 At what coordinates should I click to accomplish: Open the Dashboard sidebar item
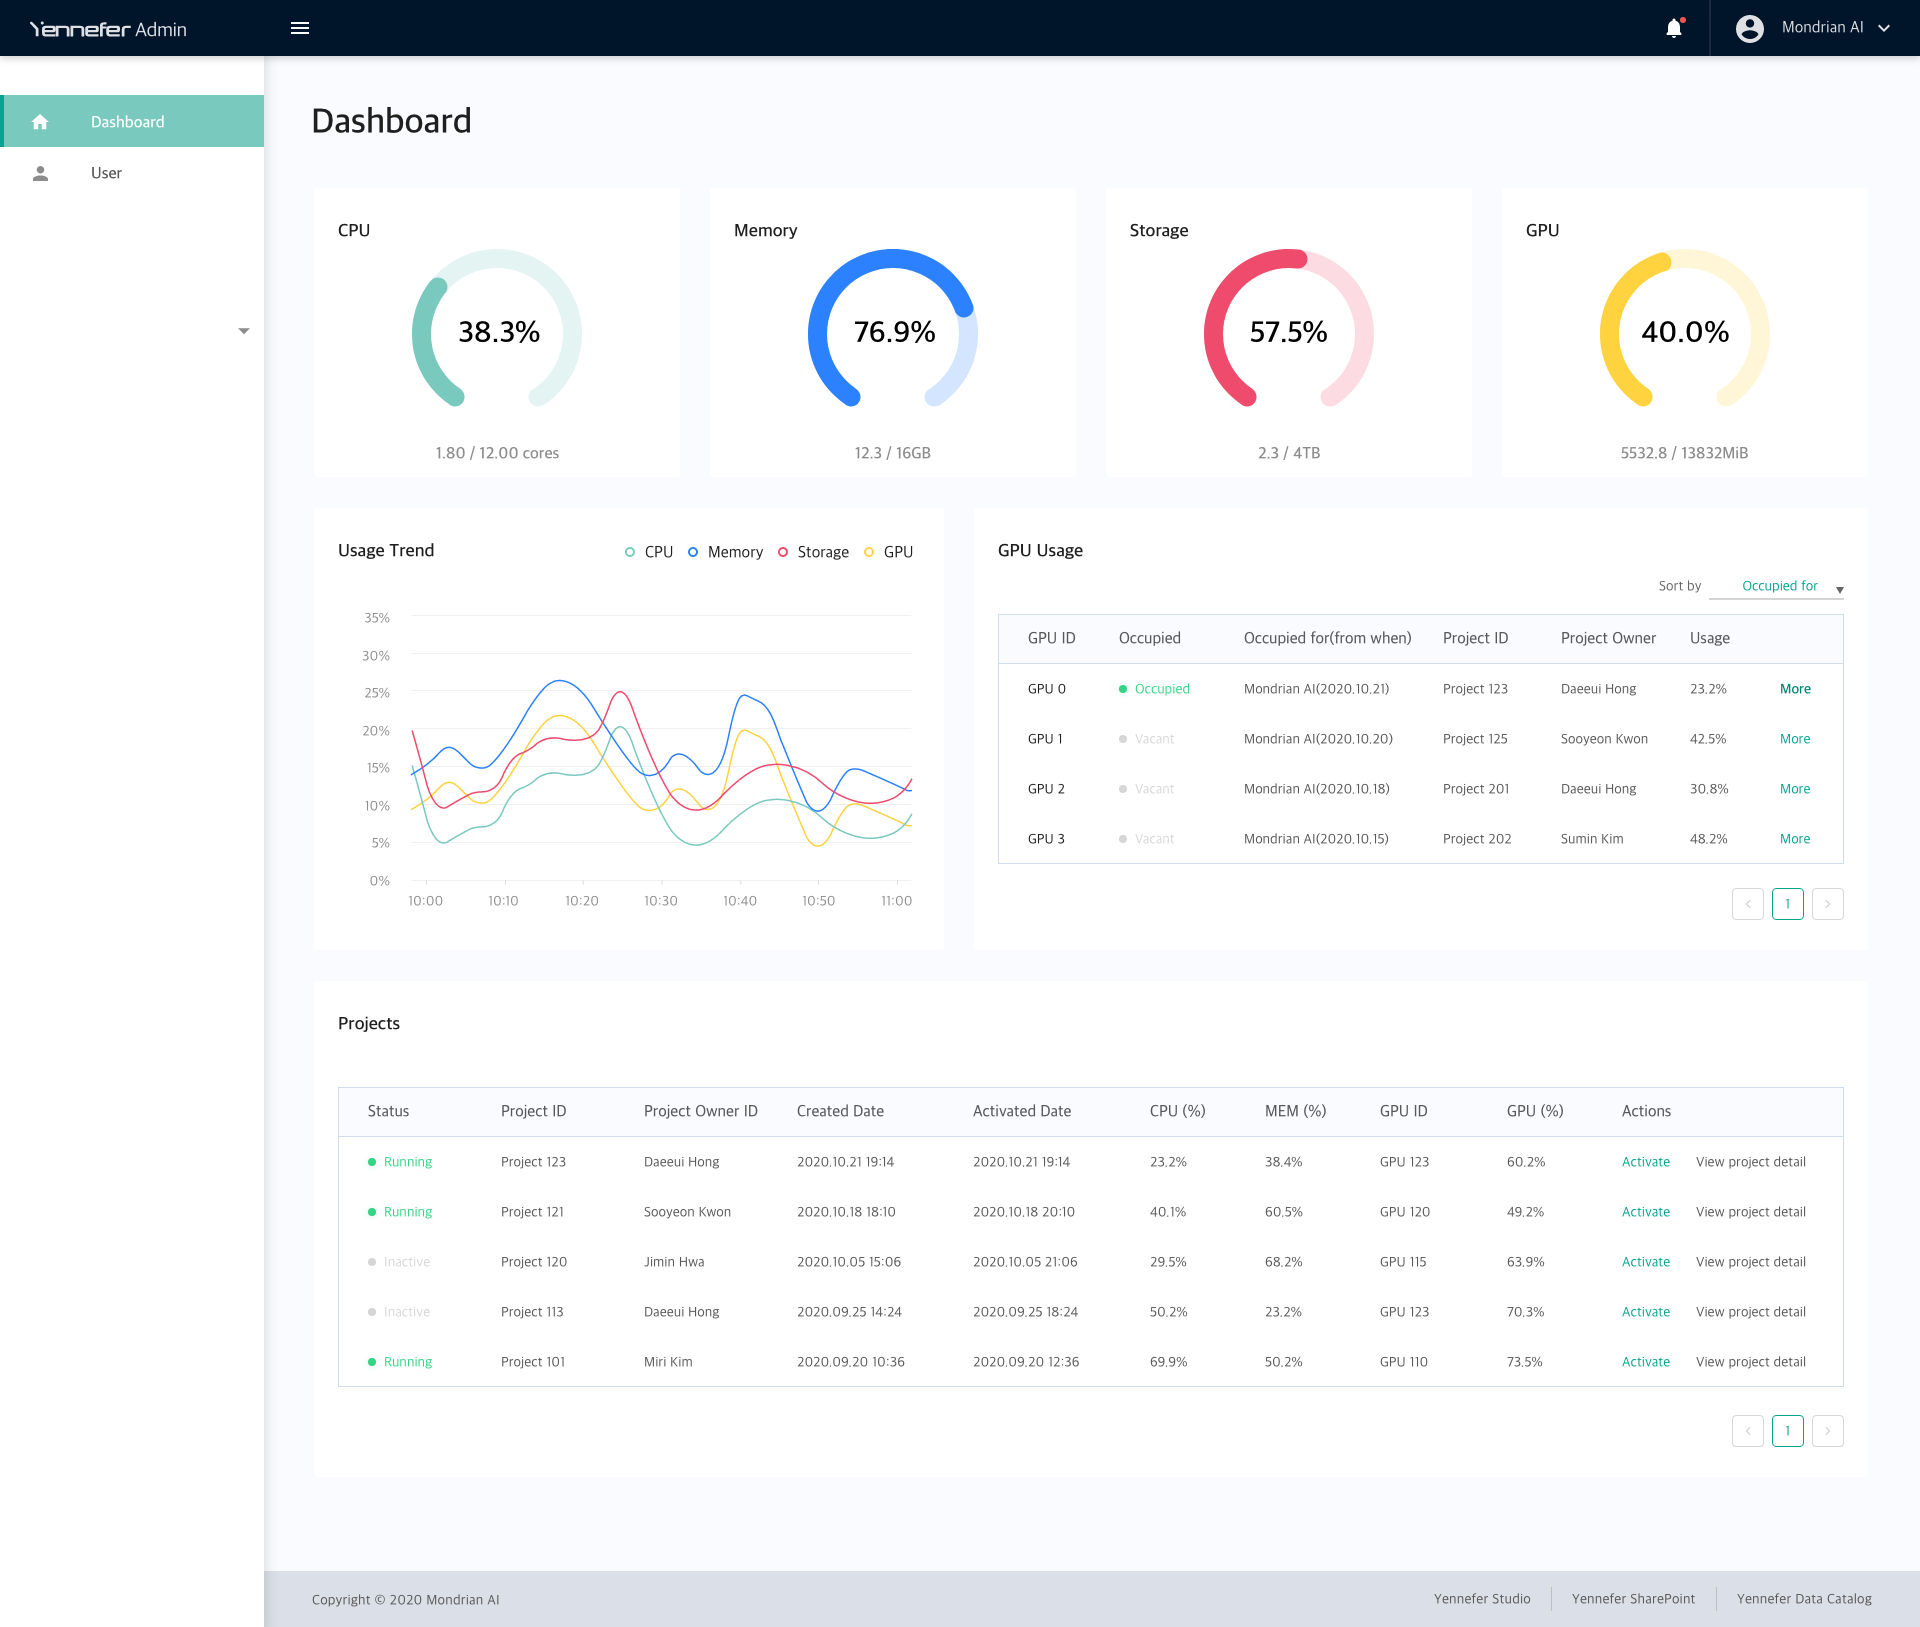(x=128, y=122)
